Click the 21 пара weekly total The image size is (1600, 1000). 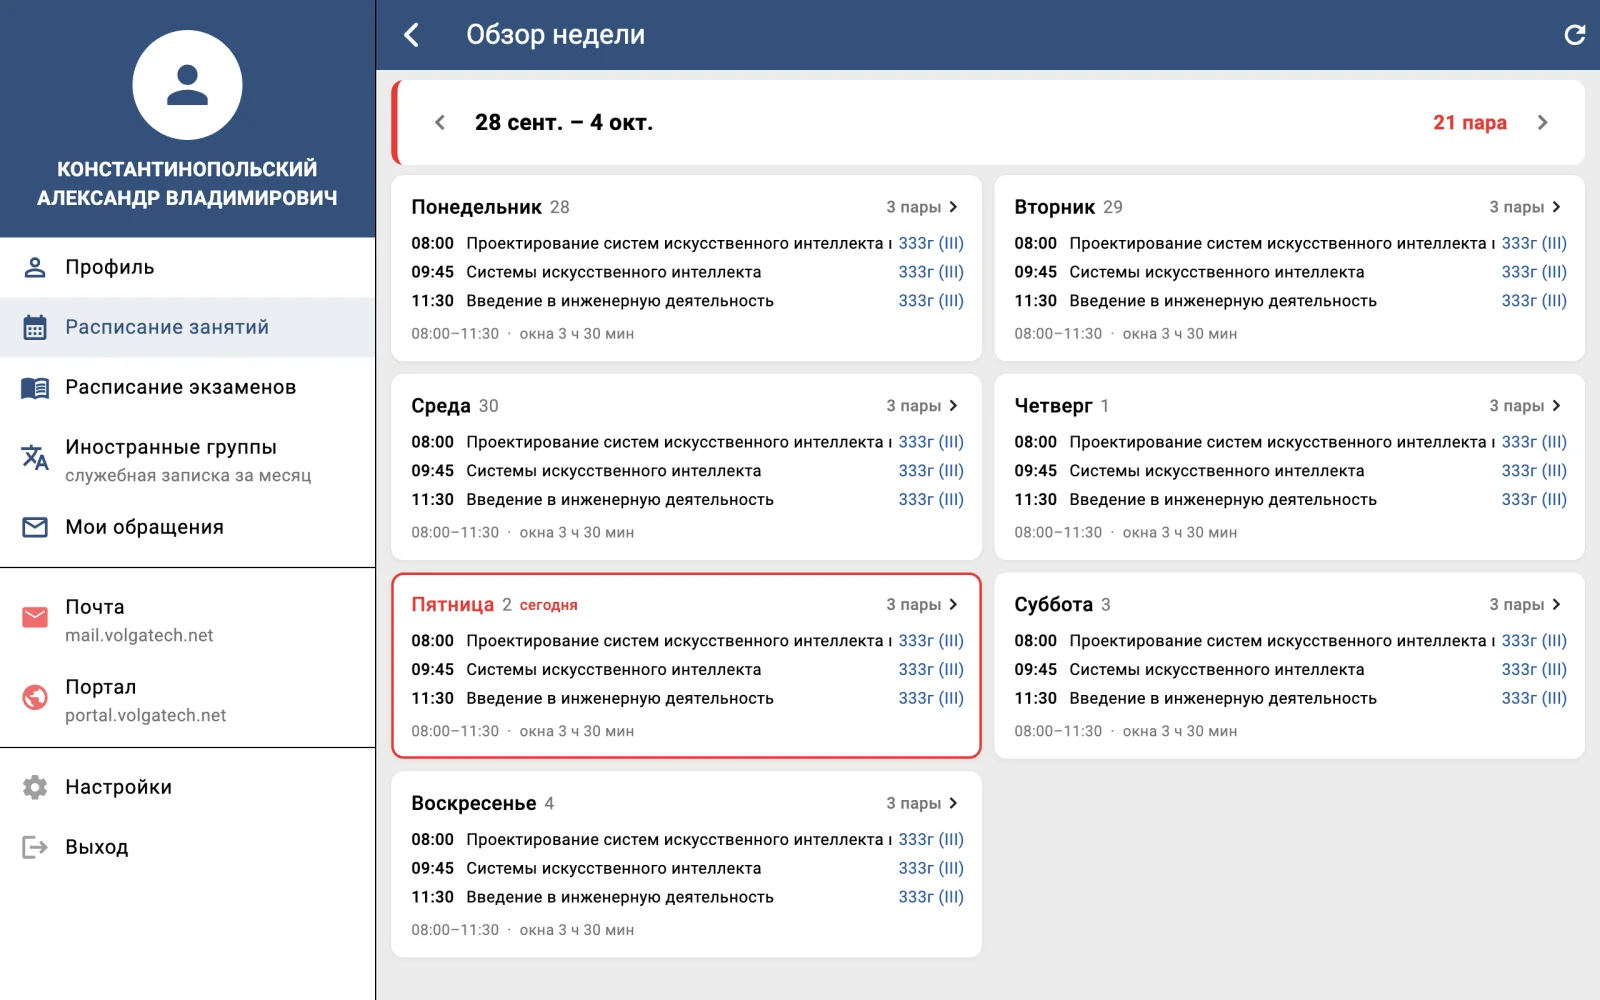[x=1470, y=122]
